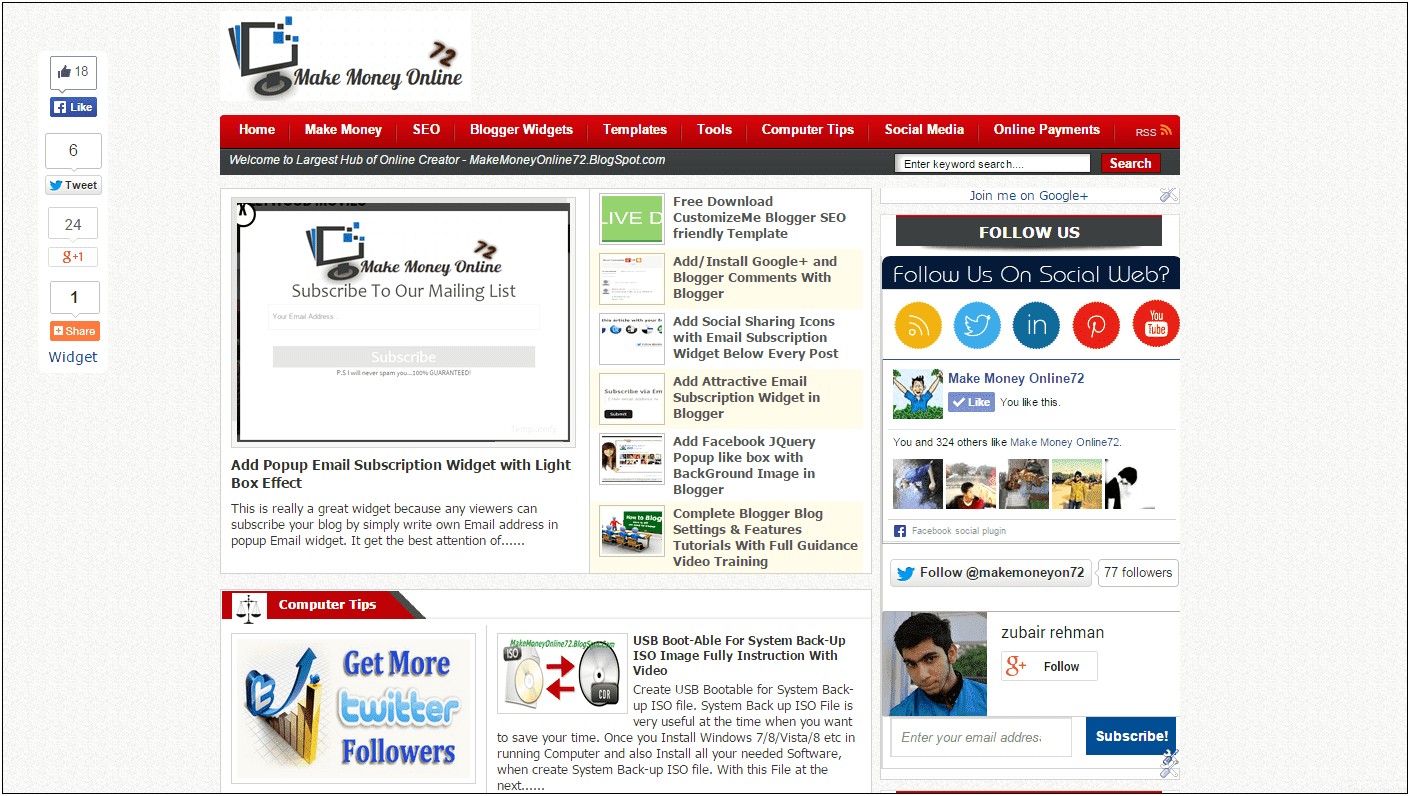The image size is (1410, 796).
Task: Click the keyword search input field
Action: click(992, 164)
